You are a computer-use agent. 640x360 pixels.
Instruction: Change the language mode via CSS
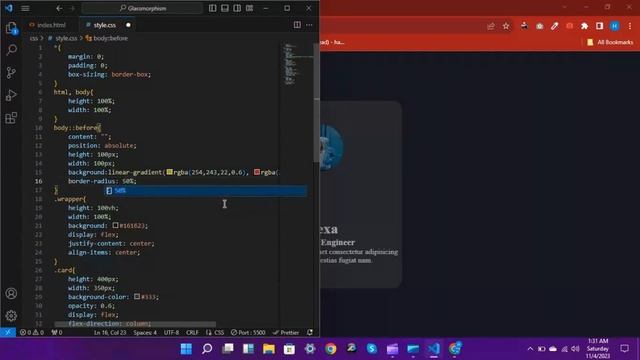pyautogui.click(x=215, y=332)
